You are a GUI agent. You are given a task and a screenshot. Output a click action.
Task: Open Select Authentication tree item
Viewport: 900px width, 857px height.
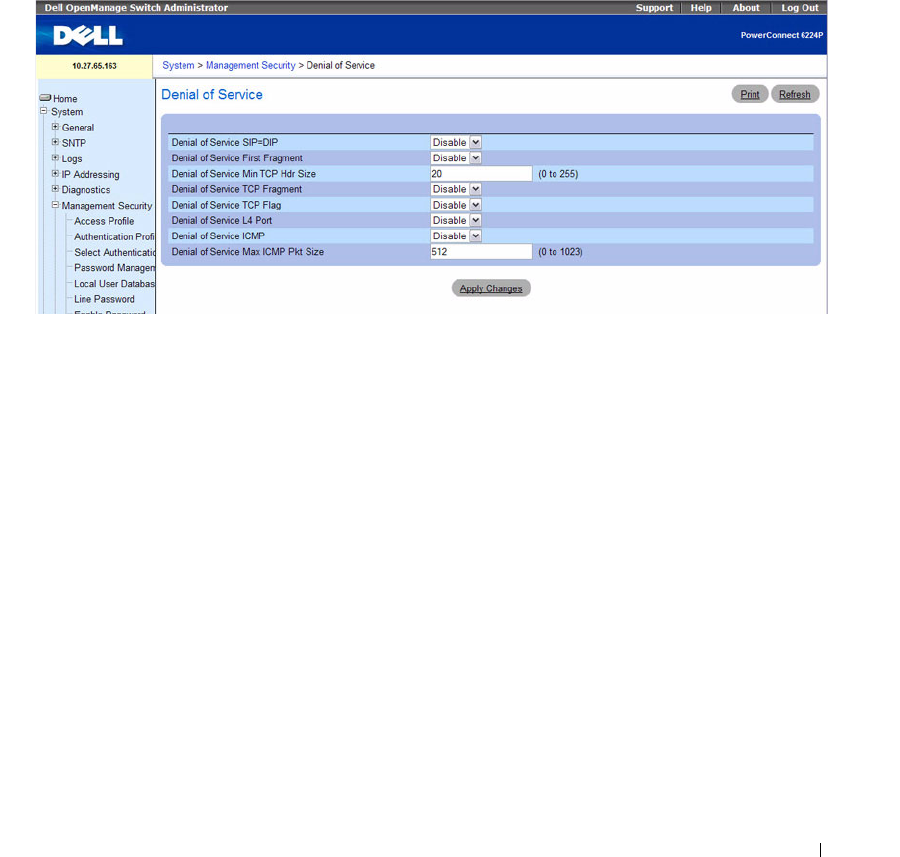(x=114, y=252)
